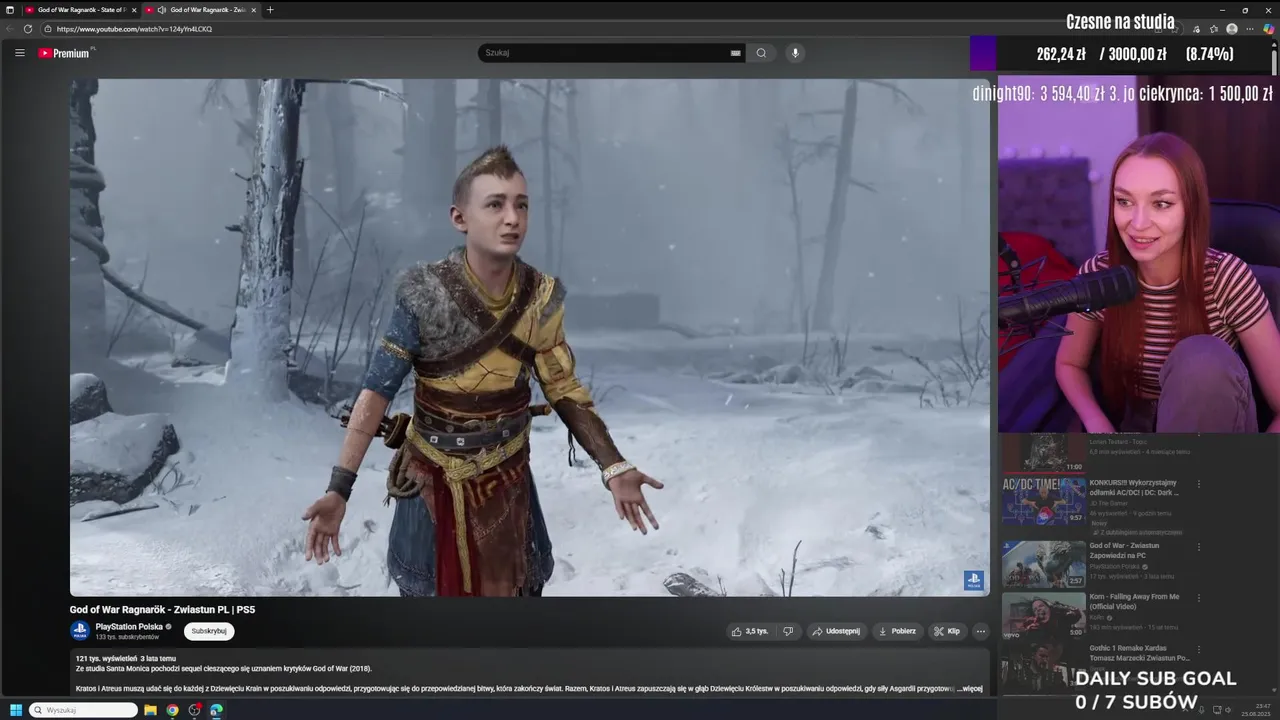Open the Windows Start menu
This screenshot has height=720, width=1280.
(x=15, y=710)
